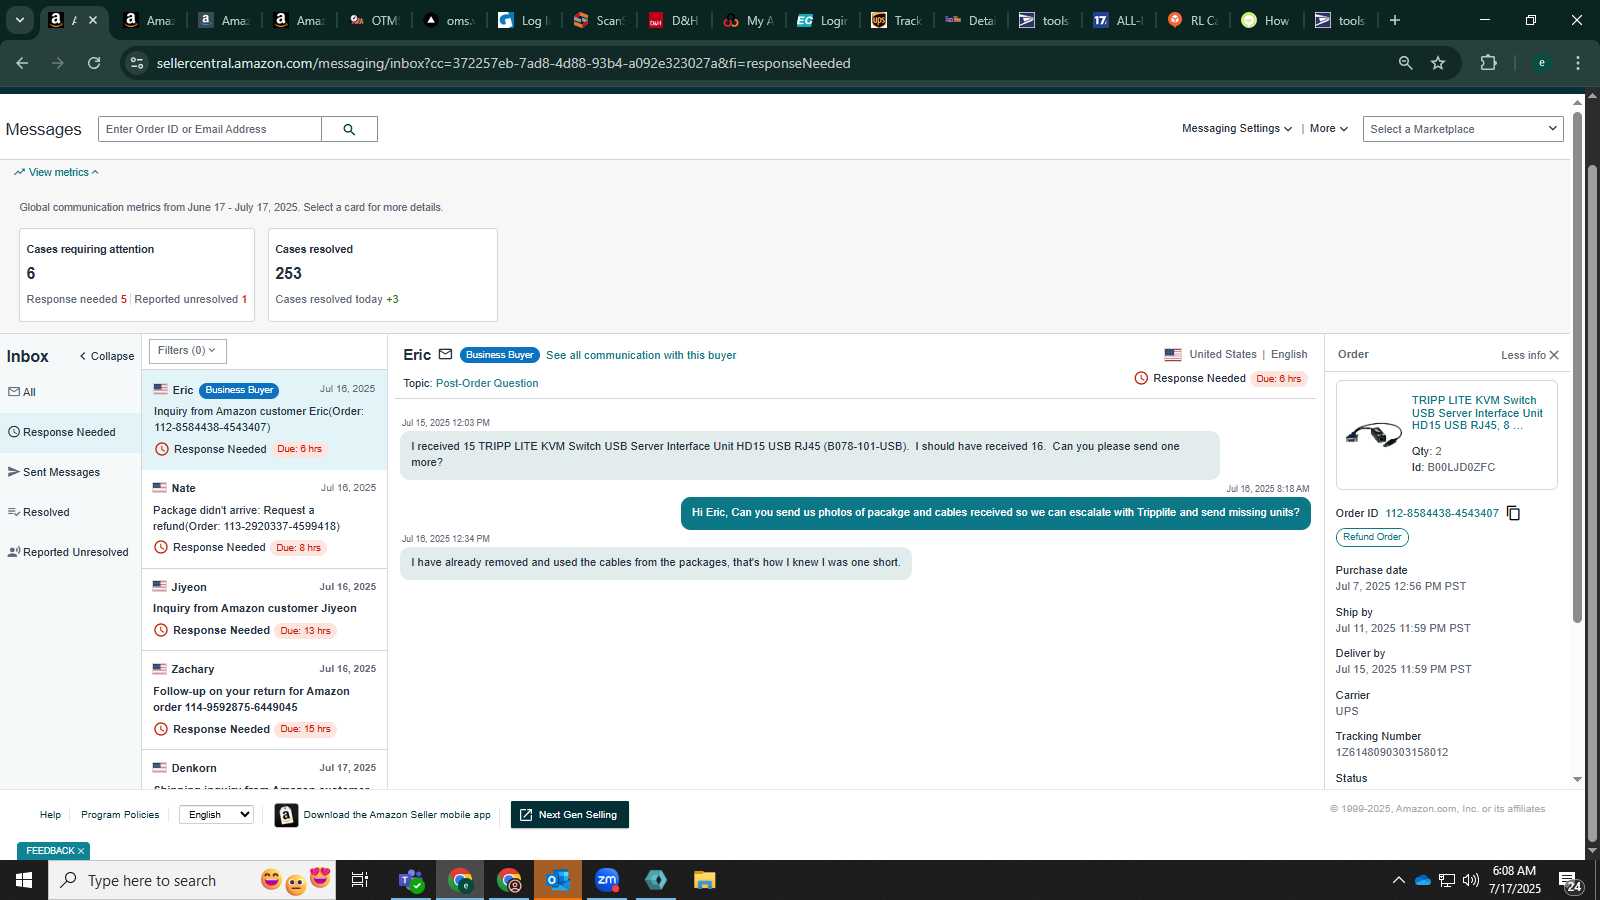Close the FEEDBACK tab with its x
The width and height of the screenshot is (1600, 900).
(x=81, y=851)
